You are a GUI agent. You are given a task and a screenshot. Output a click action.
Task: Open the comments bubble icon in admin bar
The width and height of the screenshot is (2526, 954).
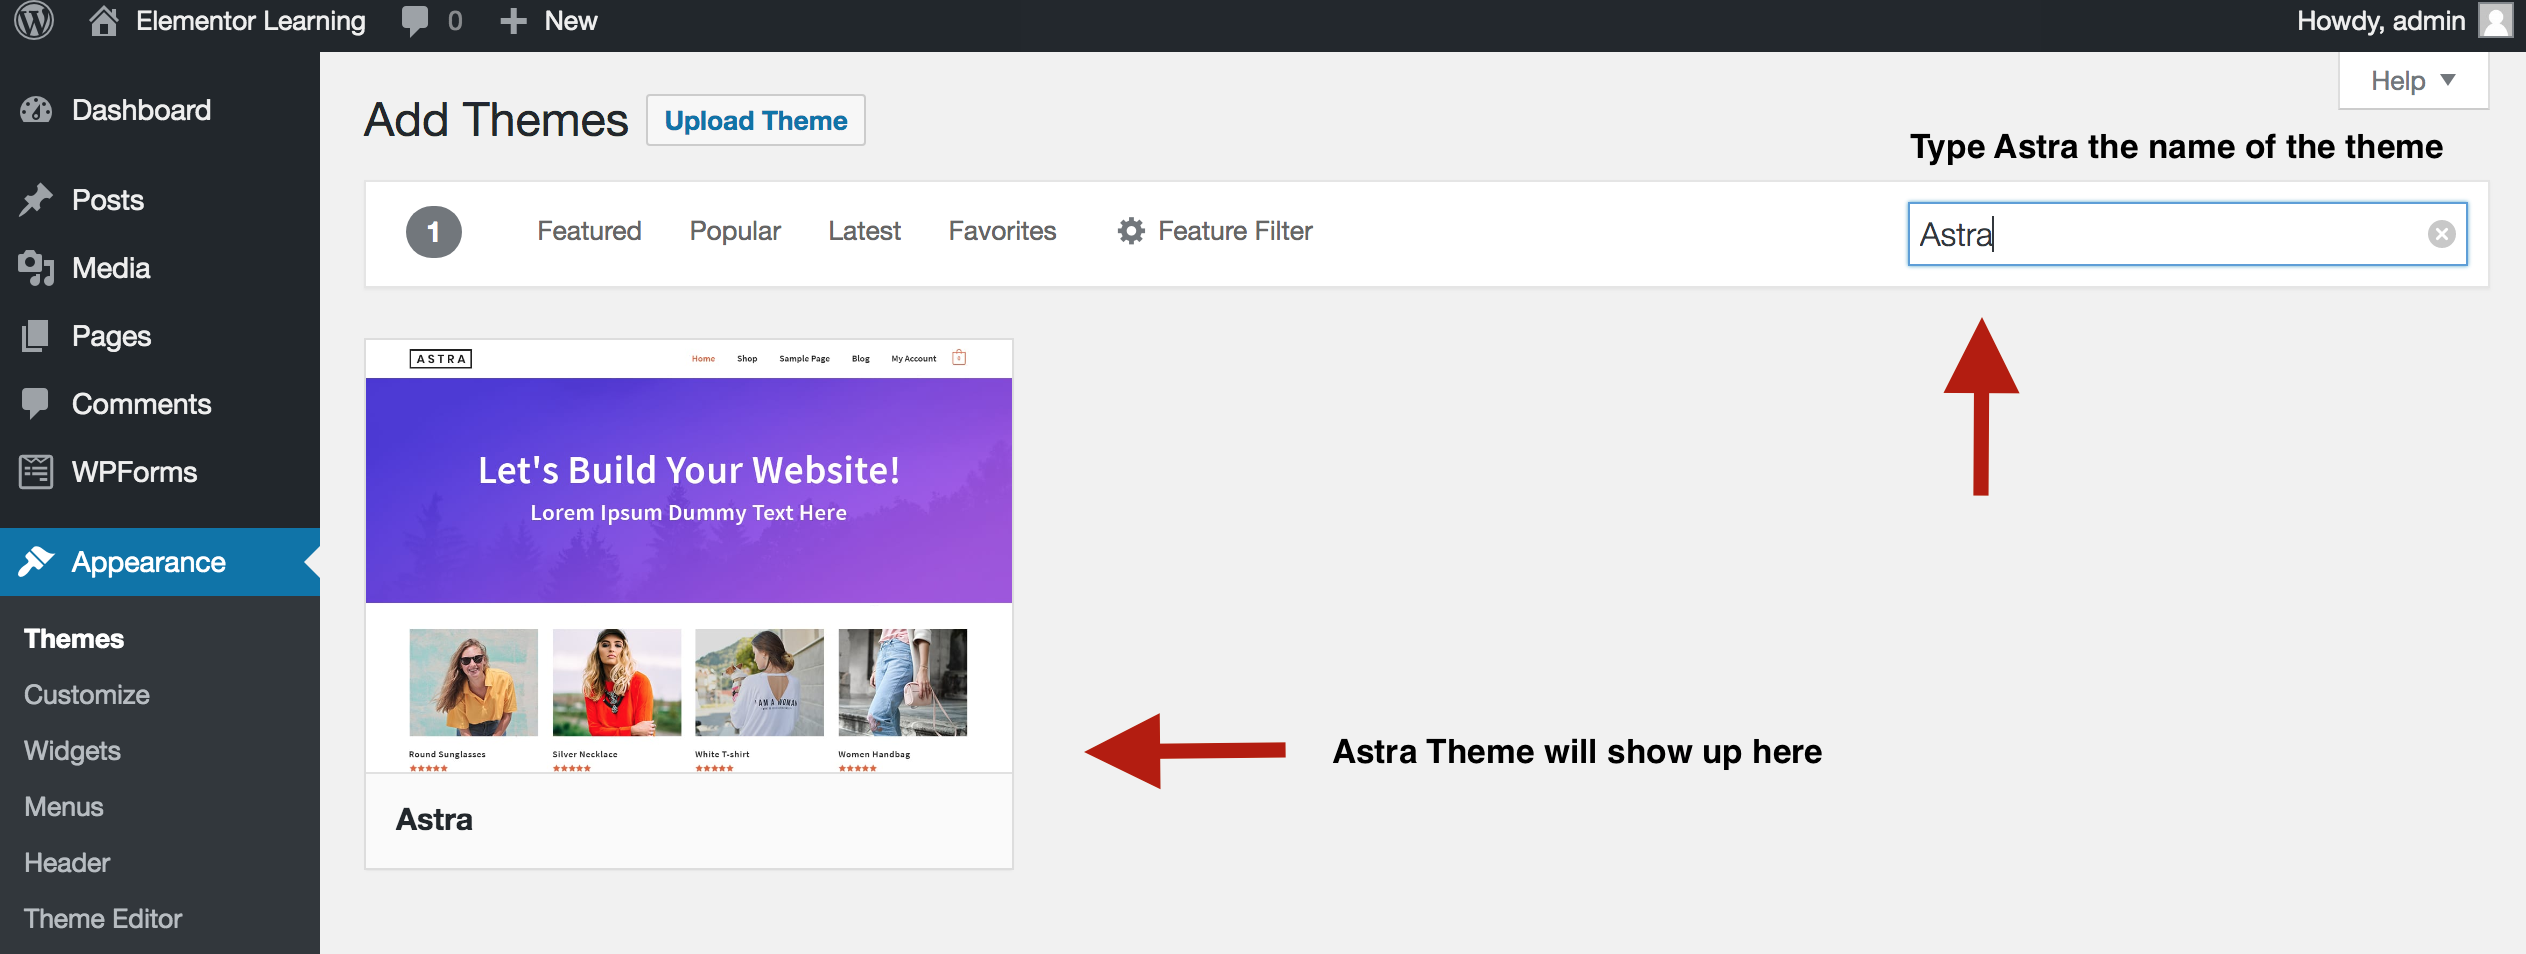point(414,21)
